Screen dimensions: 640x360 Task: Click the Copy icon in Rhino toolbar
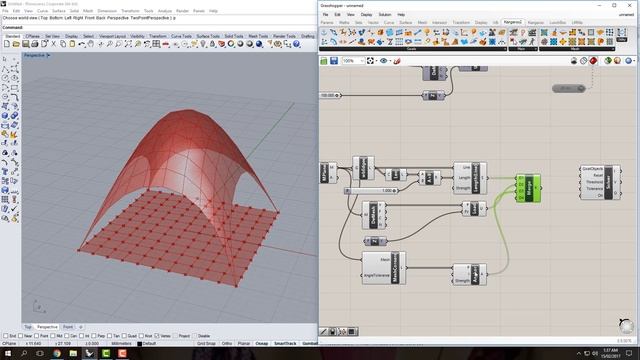pos(63,44)
